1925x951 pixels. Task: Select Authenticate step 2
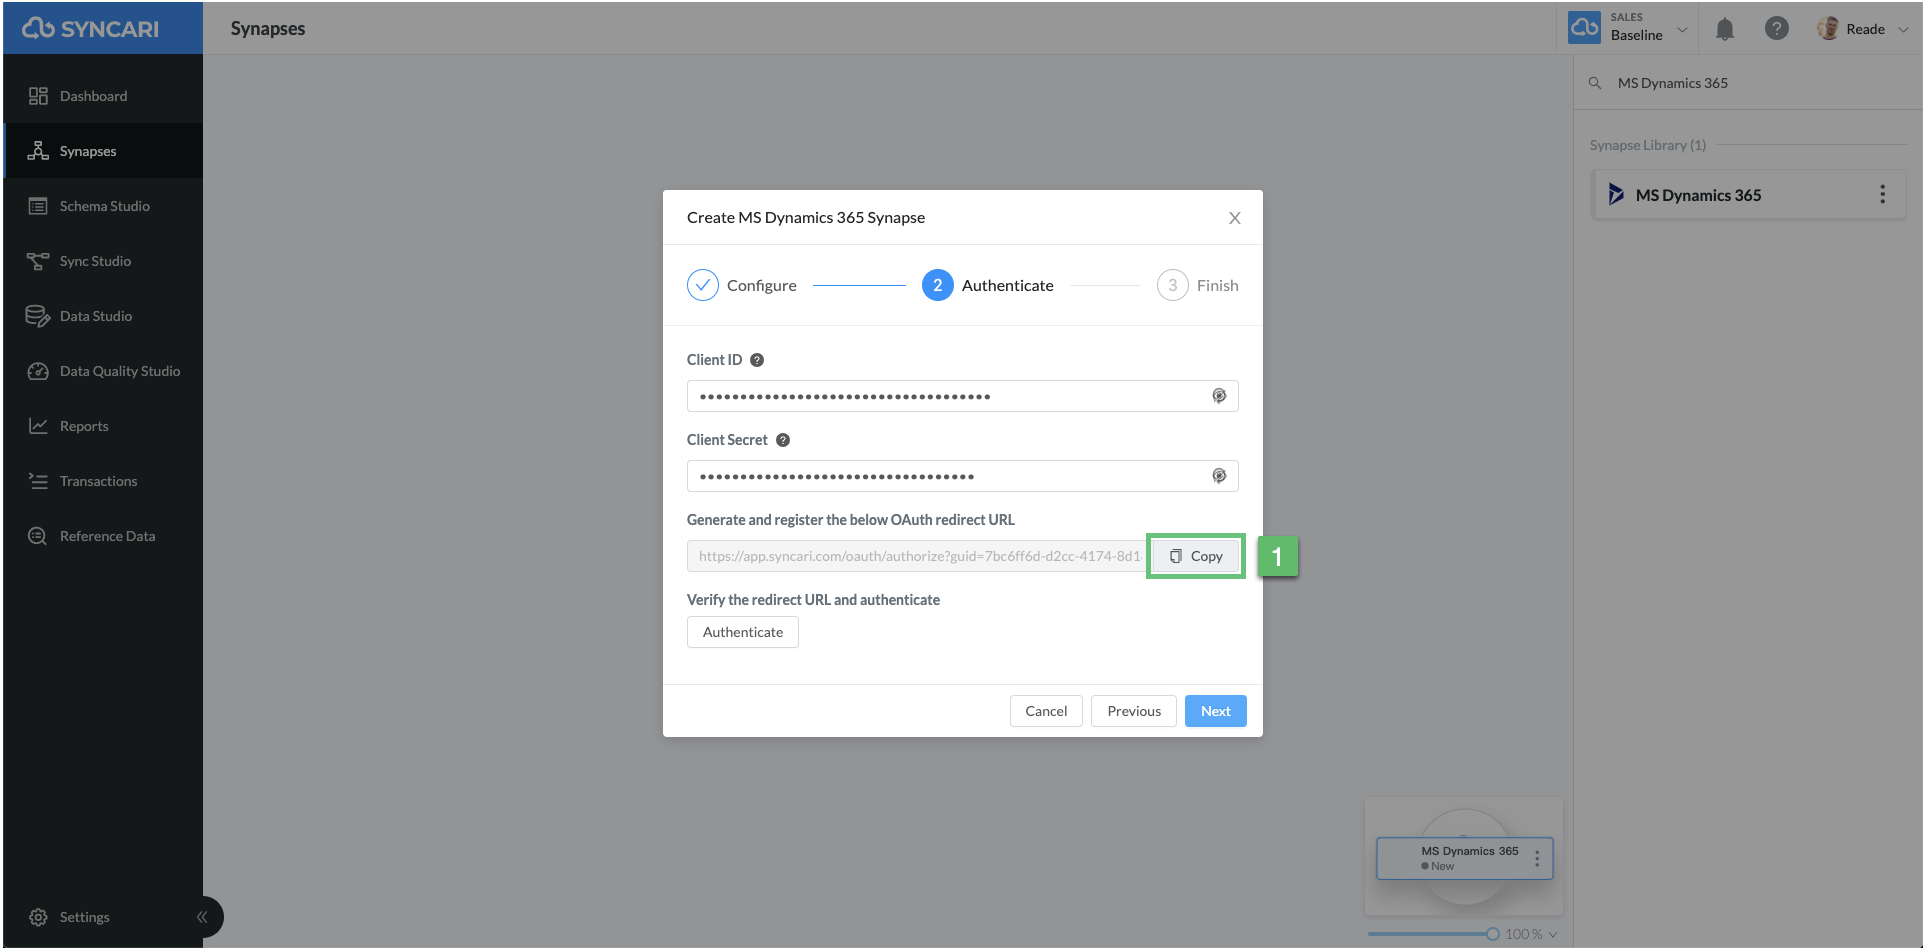(x=988, y=285)
